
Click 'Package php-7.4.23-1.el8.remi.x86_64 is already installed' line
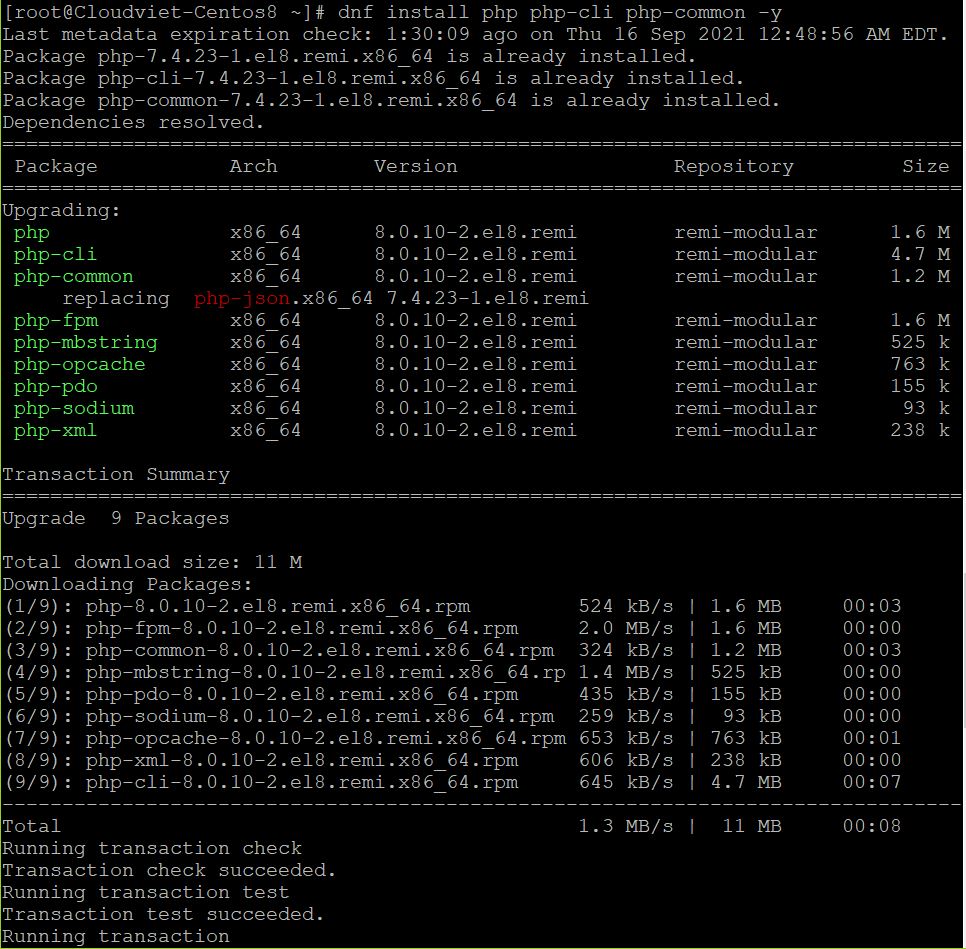pyautogui.click(x=349, y=57)
